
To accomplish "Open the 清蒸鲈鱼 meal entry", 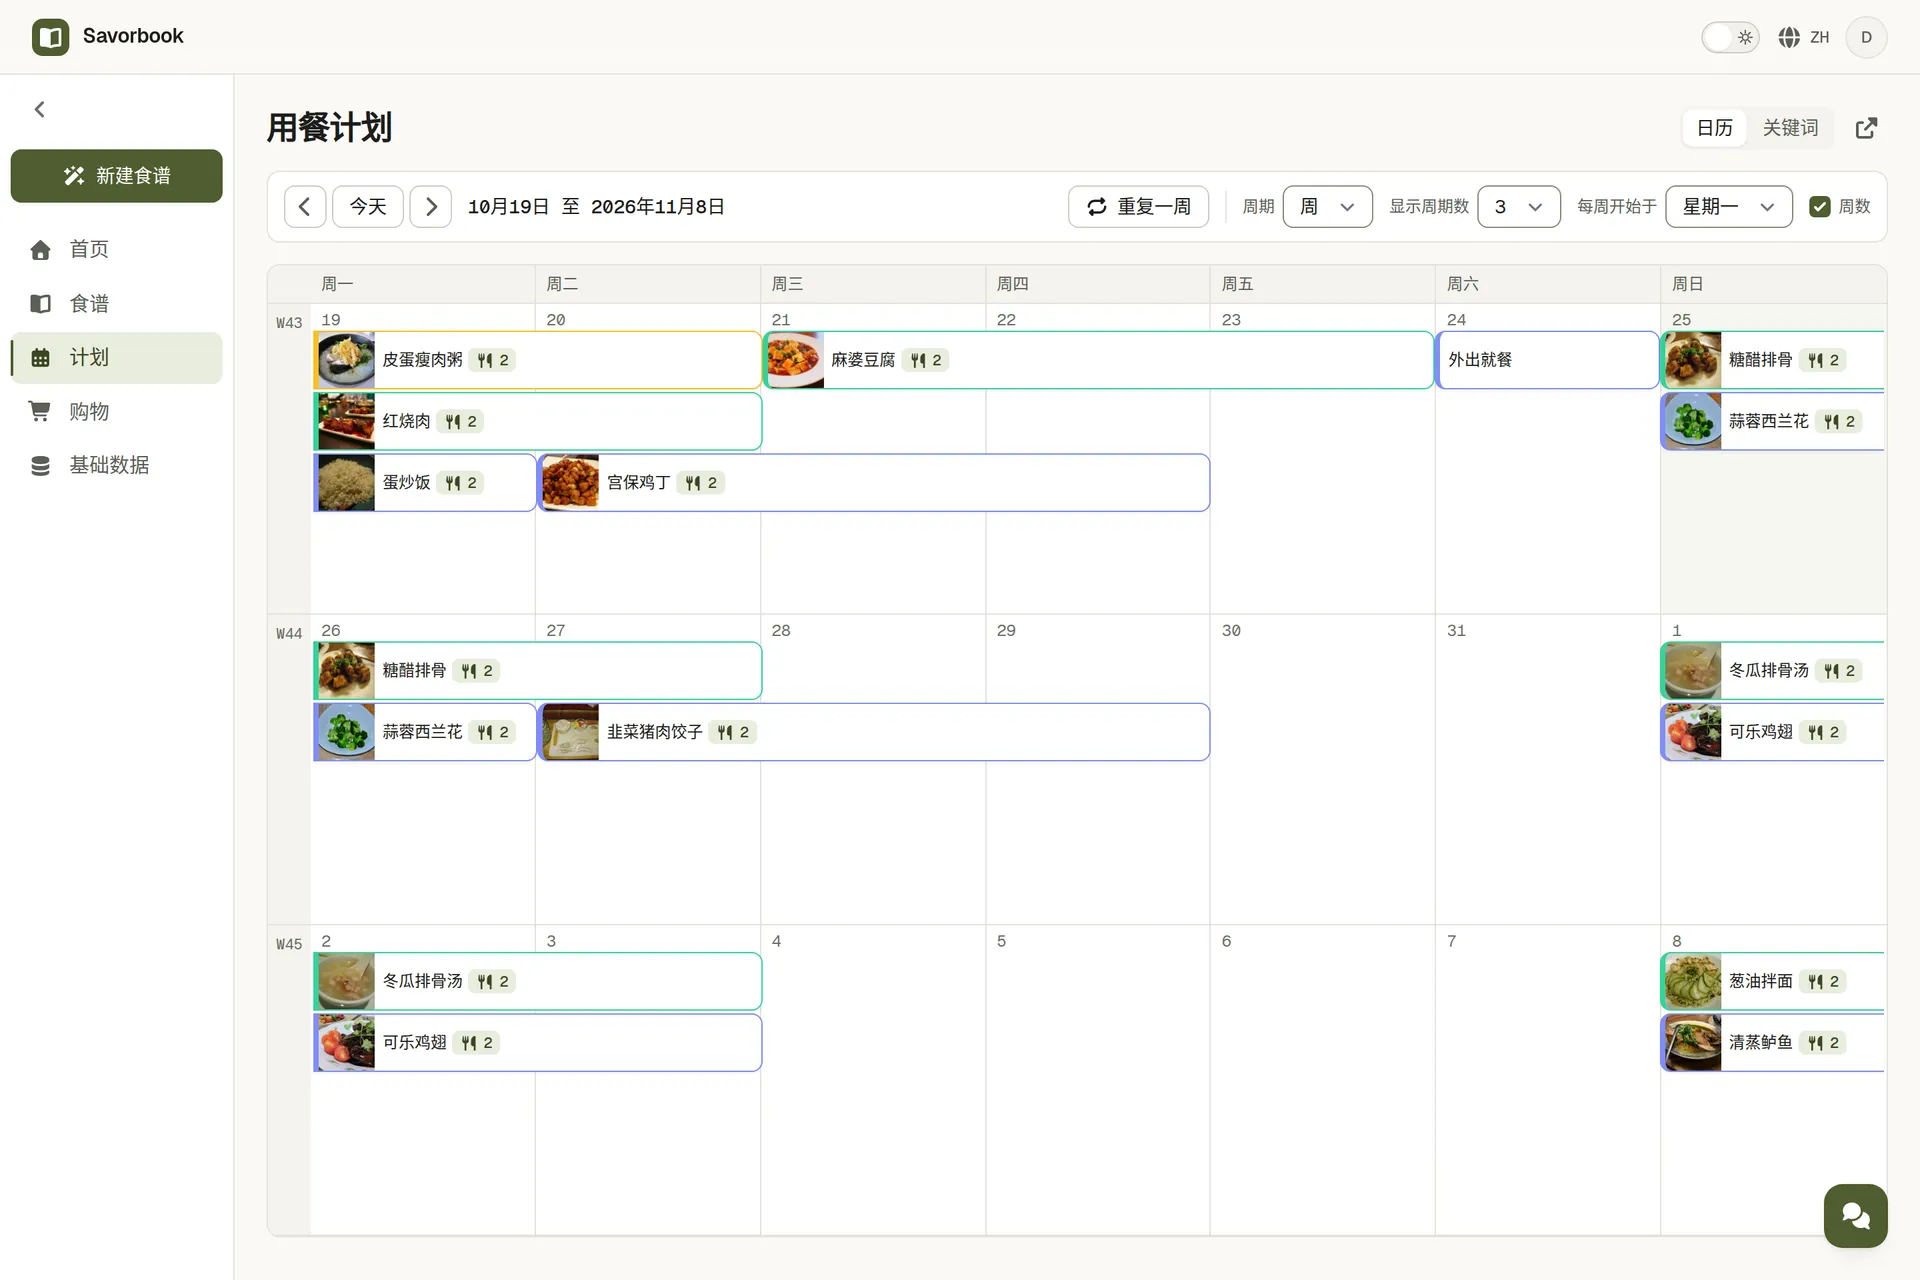I will (x=1773, y=1042).
